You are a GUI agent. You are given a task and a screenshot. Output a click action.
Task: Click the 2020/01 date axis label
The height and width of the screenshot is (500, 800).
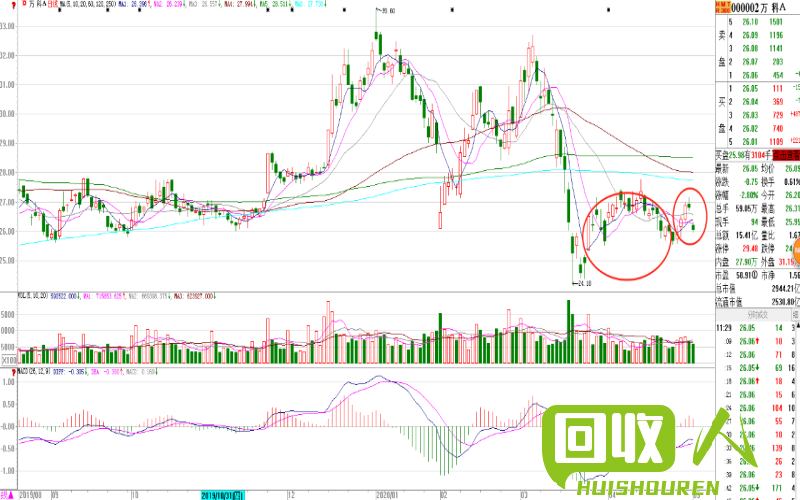pos(386,495)
